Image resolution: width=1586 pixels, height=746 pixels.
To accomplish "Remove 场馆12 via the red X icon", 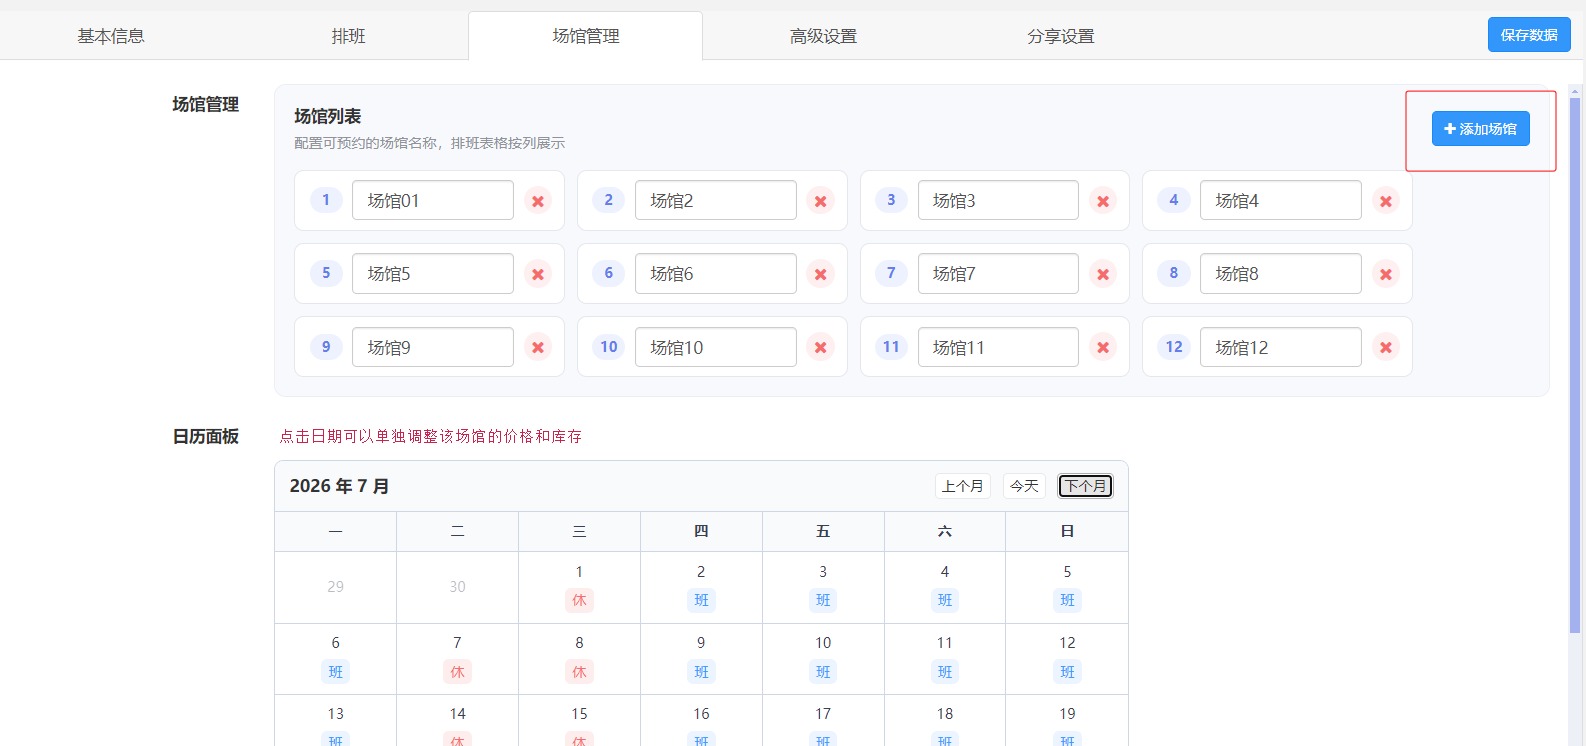I will [1386, 347].
